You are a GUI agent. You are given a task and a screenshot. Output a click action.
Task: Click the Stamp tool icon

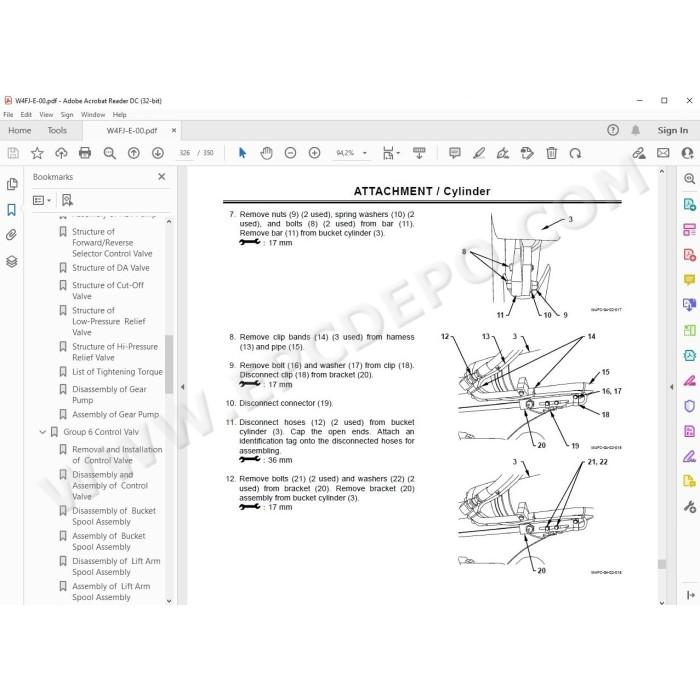pos(527,153)
